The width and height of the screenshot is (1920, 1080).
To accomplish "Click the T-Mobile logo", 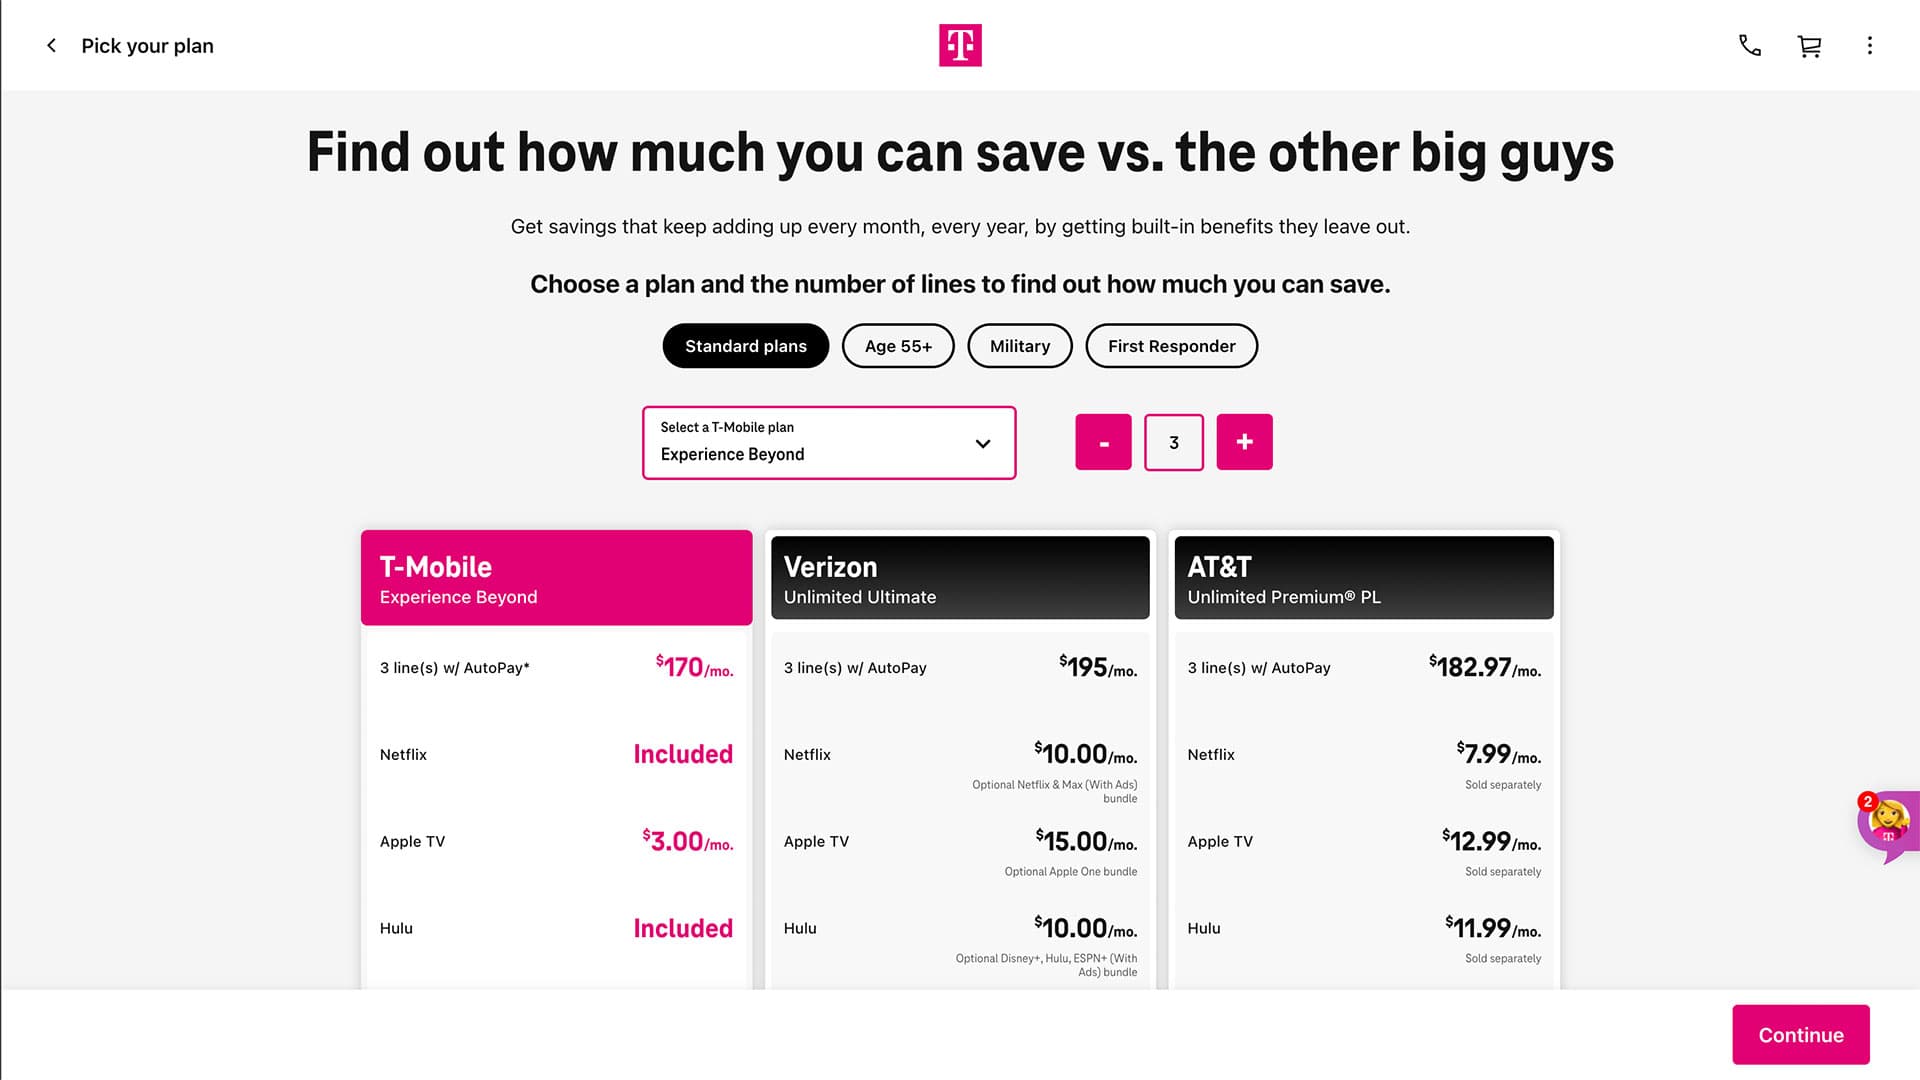I will [x=960, y=45].
